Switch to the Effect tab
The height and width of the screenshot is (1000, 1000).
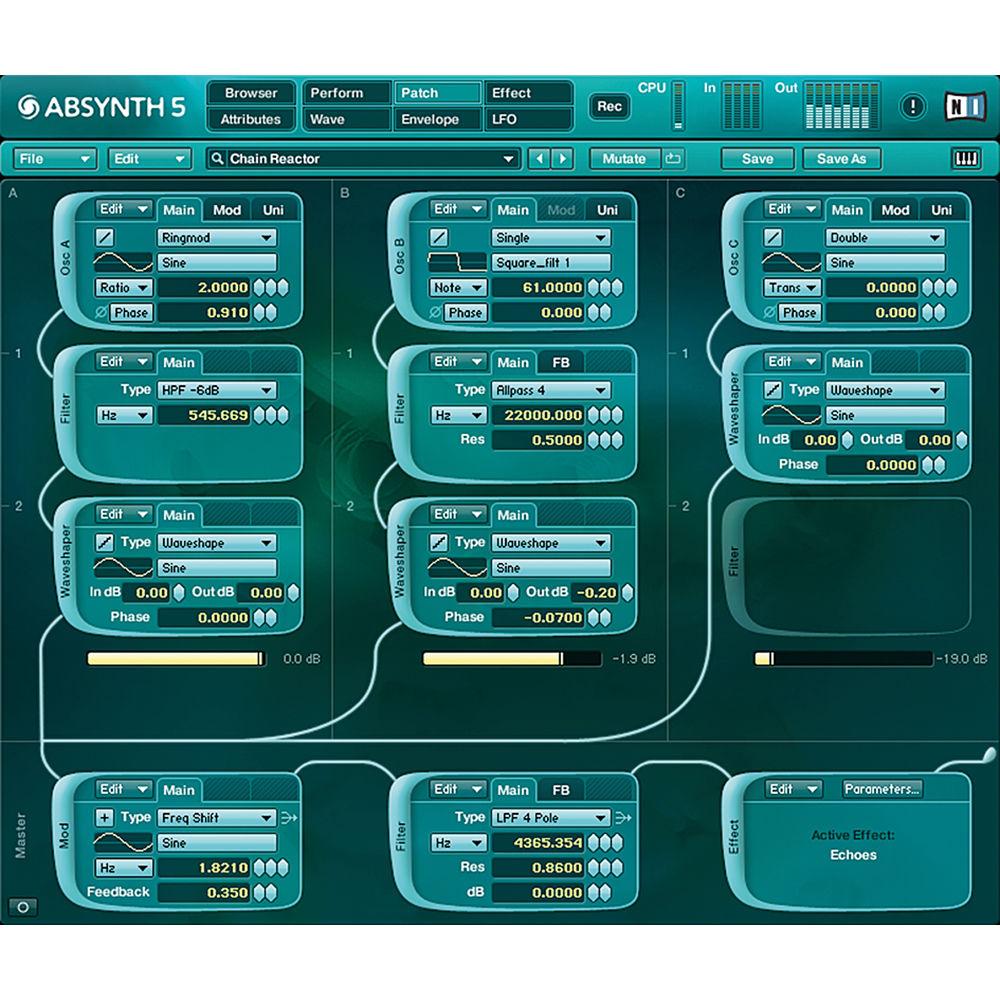[527, 93]
